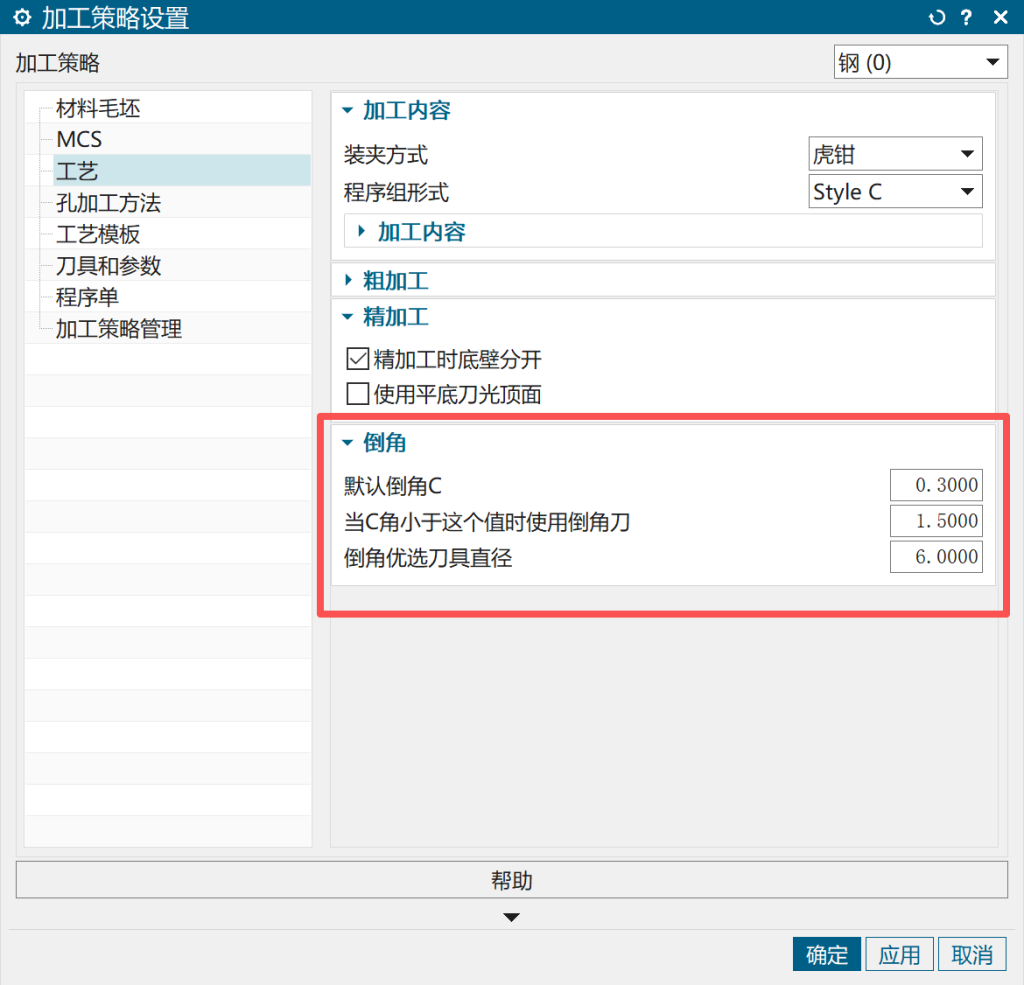
Task: Click the question mark help icon
Action: (x=966, y=17)
